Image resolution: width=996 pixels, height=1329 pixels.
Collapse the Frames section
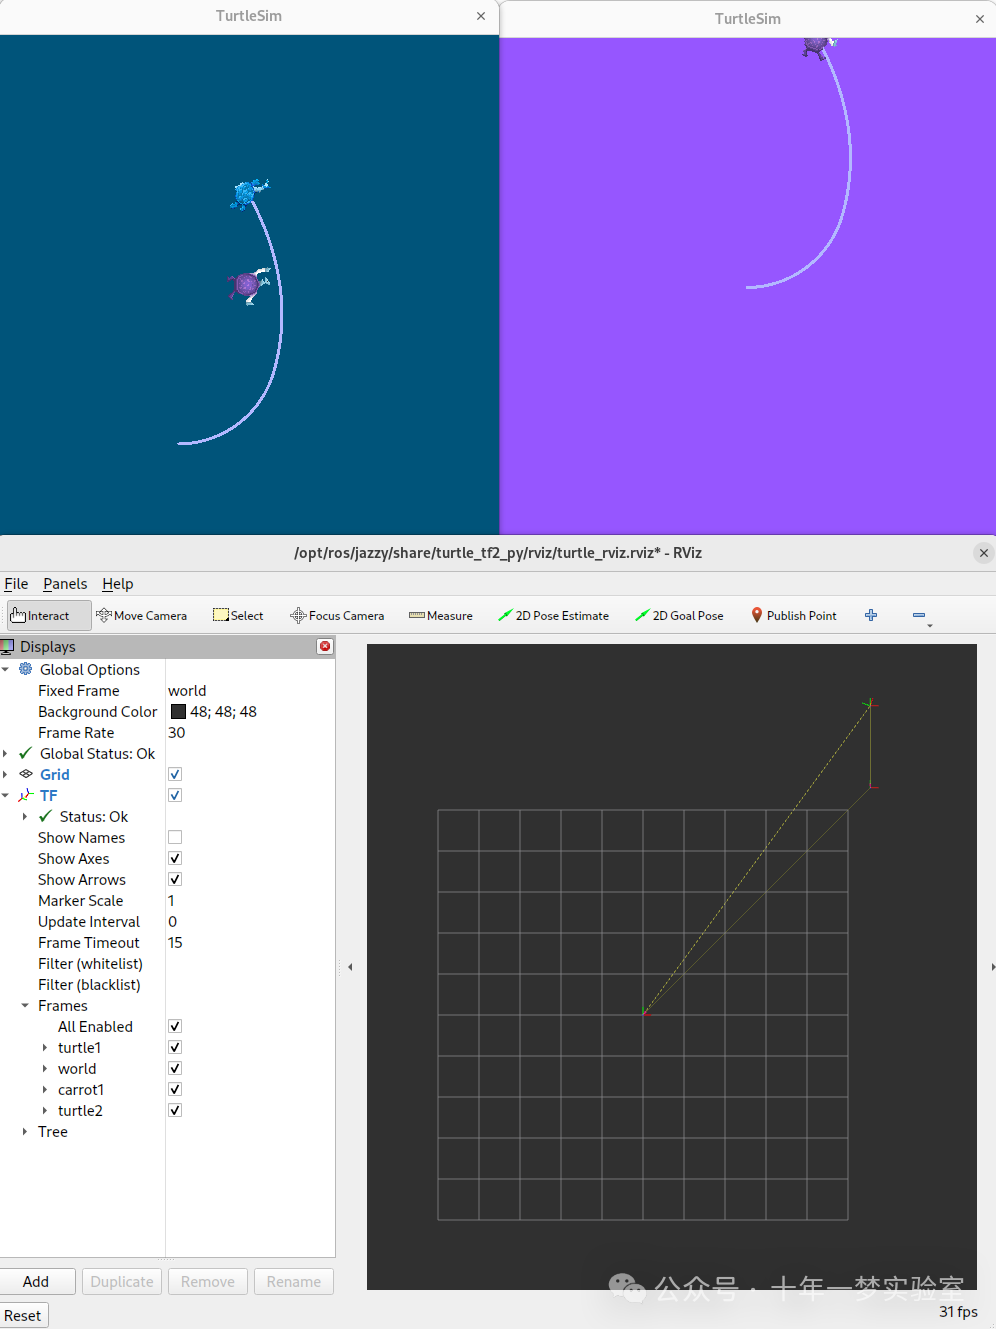click(25, 1005)
